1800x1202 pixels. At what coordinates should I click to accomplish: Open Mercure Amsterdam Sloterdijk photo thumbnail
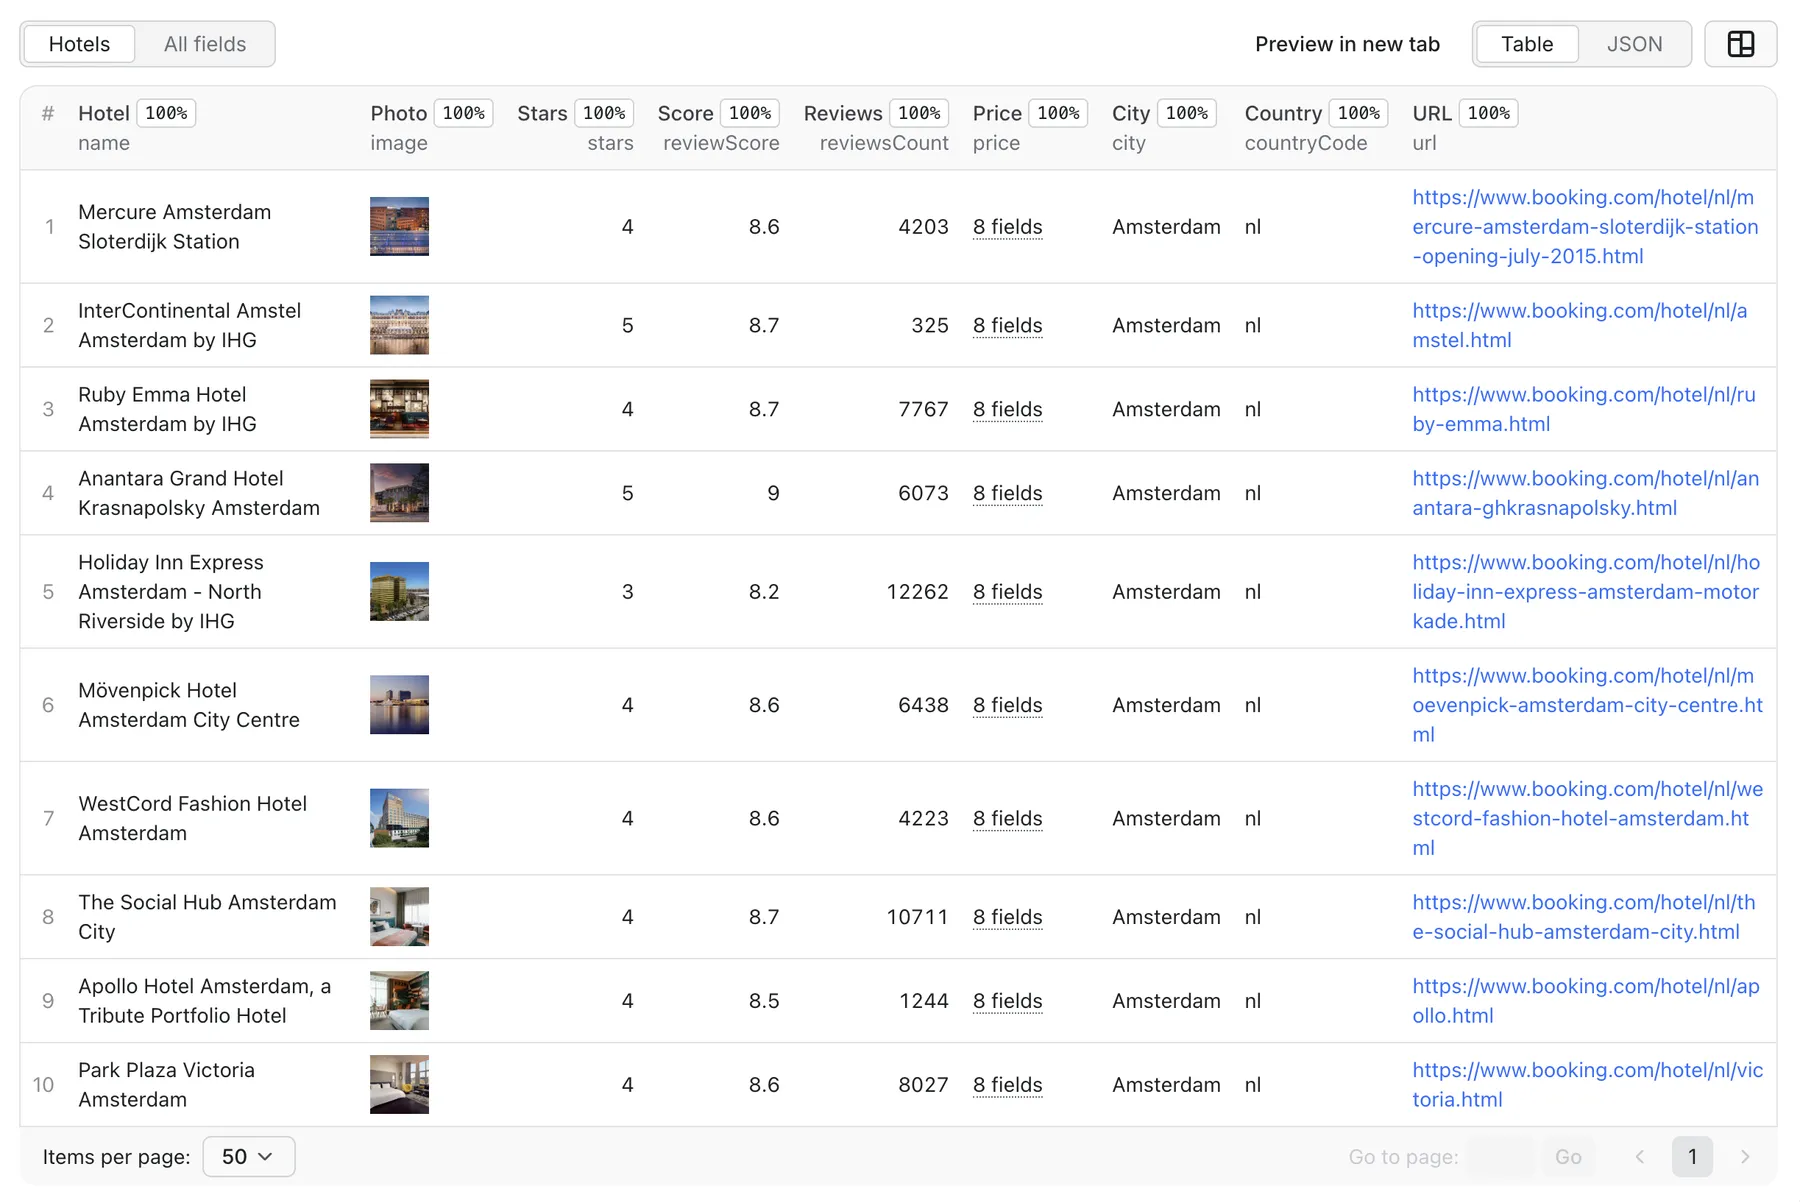399,226
